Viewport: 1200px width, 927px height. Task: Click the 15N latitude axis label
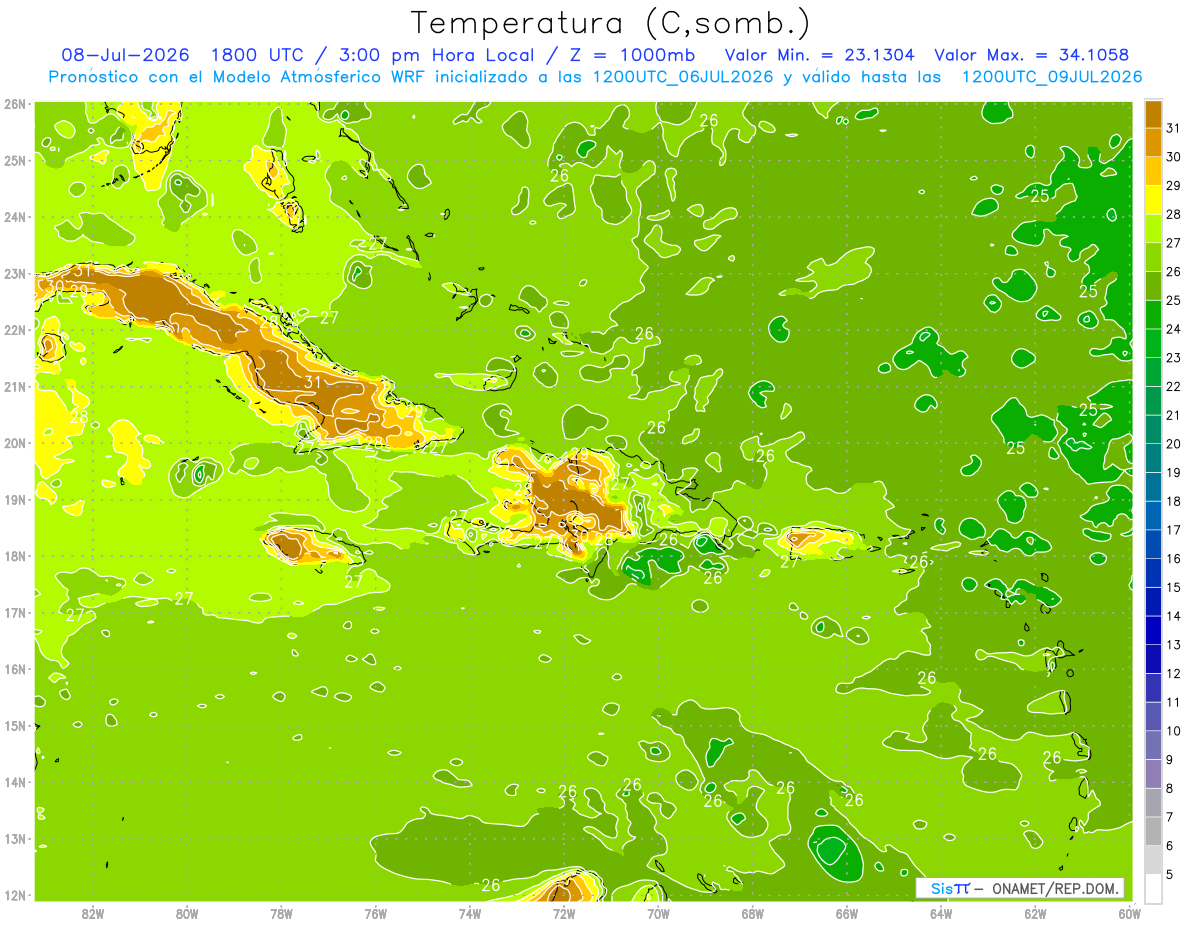(16, 726)
